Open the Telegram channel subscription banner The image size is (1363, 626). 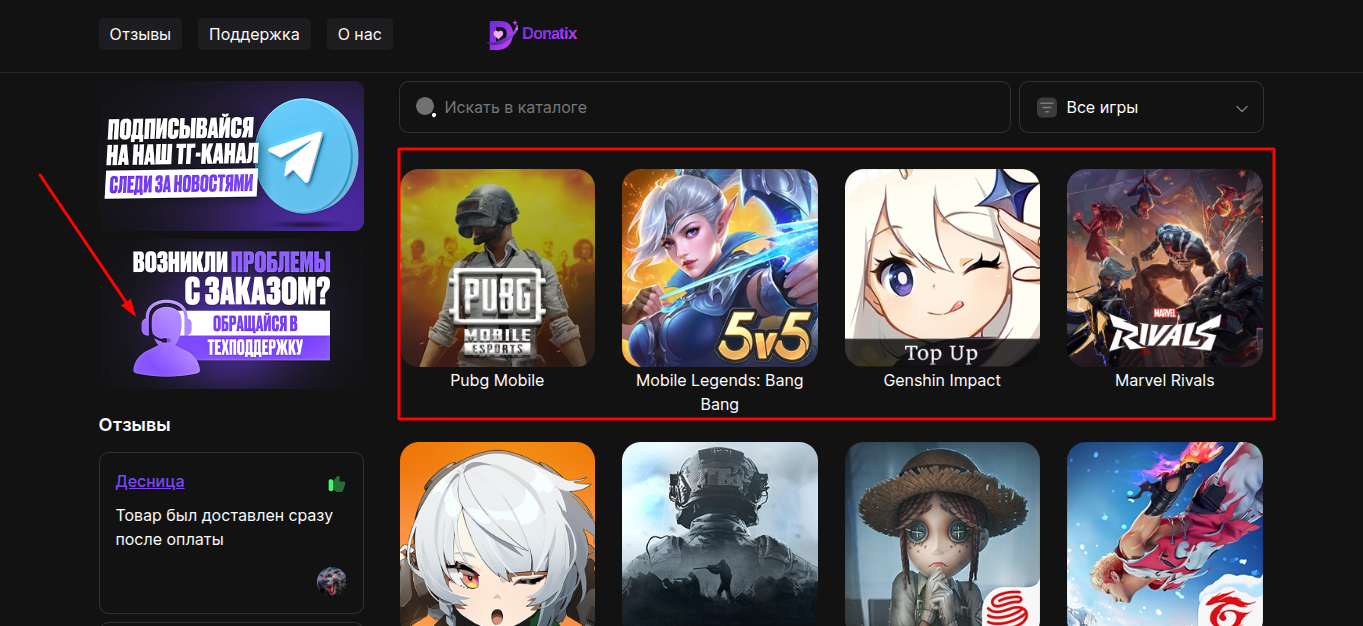click(x=231, y=156)
